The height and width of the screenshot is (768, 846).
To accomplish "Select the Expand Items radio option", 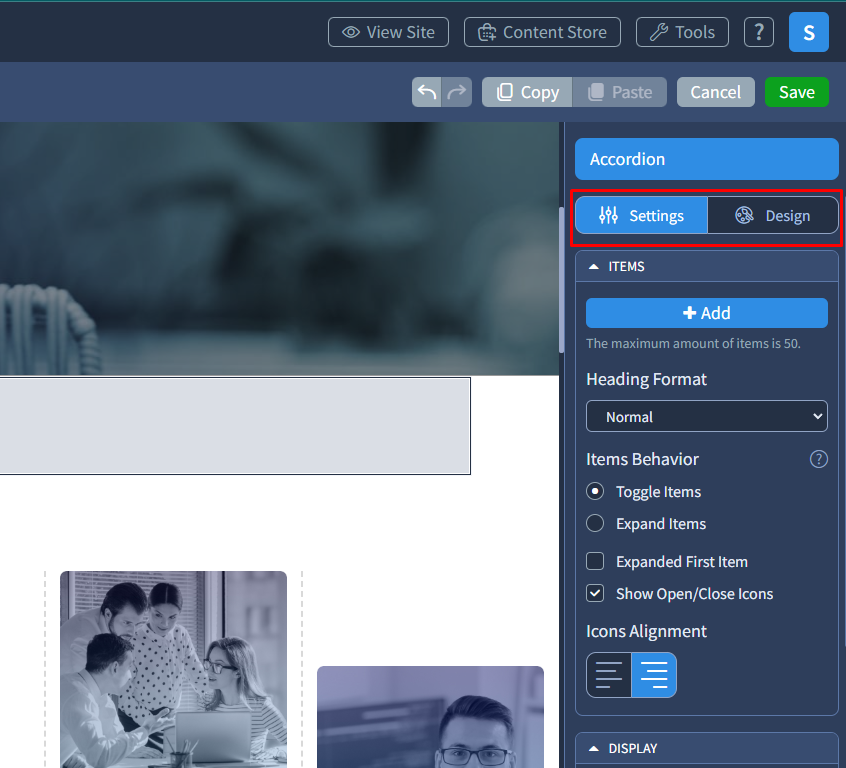I will tap(595, 524).
